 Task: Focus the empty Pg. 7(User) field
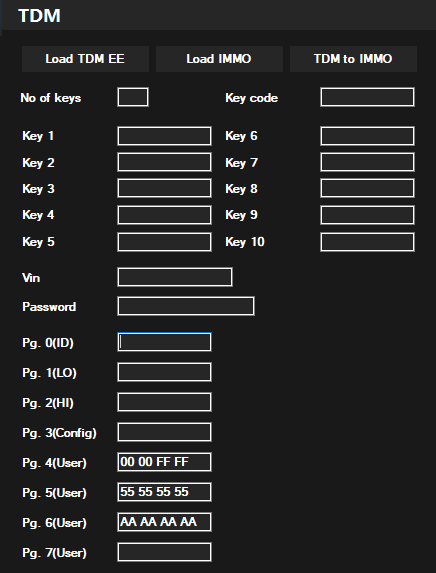(164, 552)
